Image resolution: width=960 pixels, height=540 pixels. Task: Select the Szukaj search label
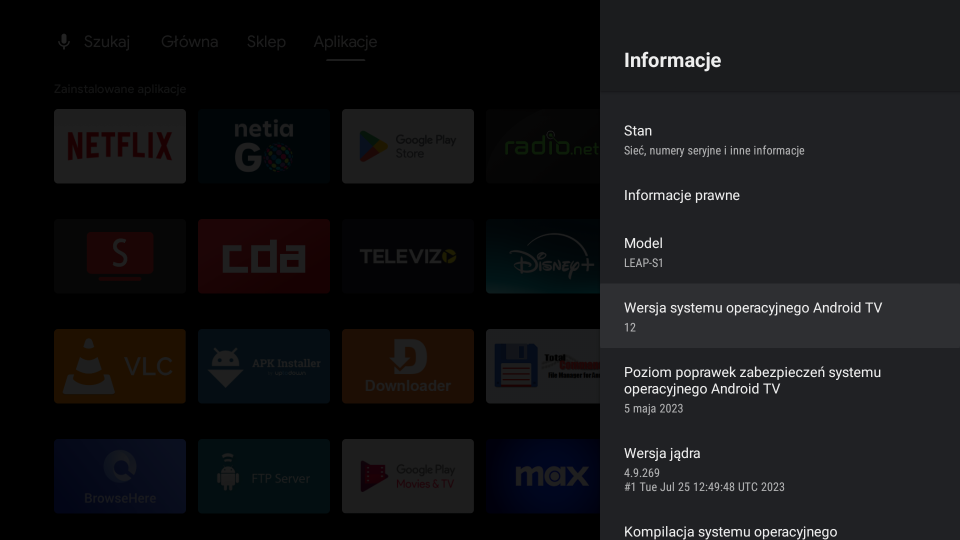(x=107, y=42)
